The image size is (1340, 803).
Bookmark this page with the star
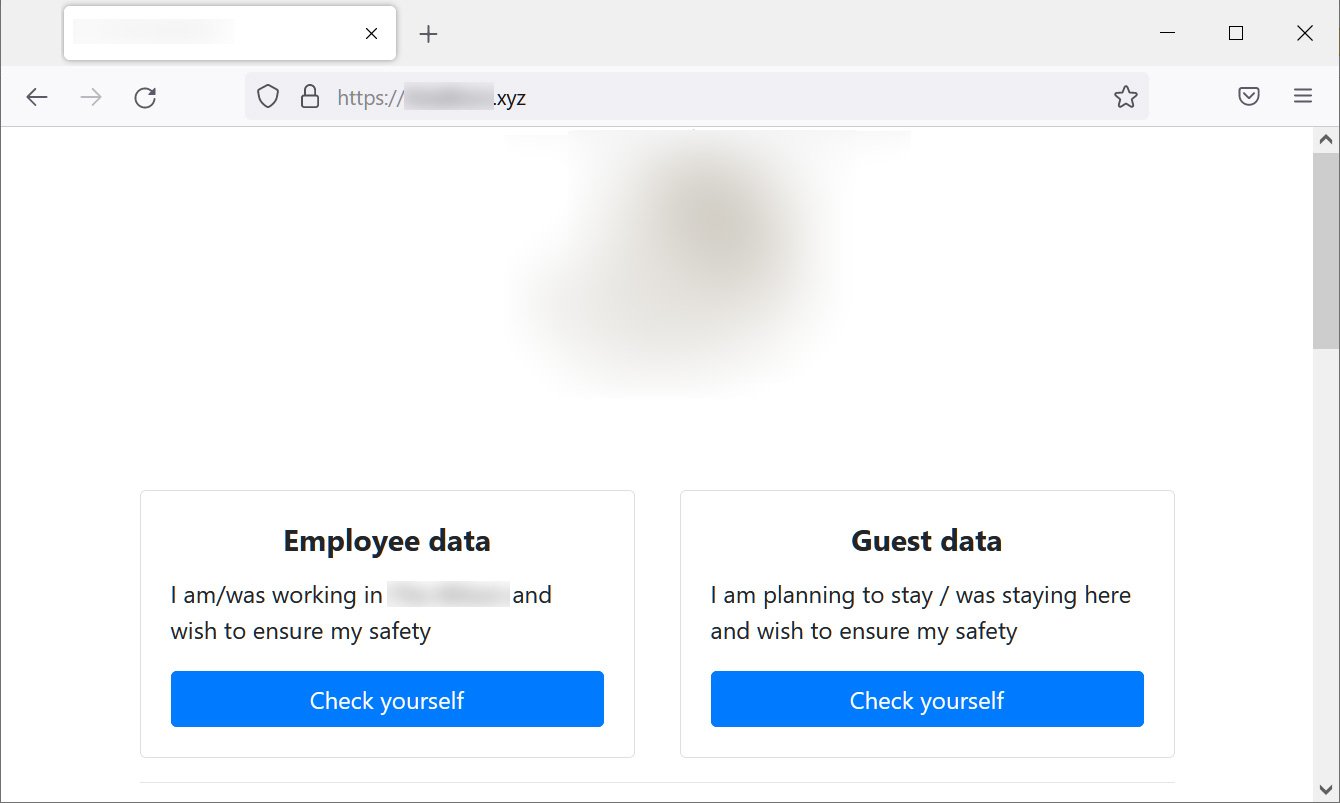[x=1126, y=97]
